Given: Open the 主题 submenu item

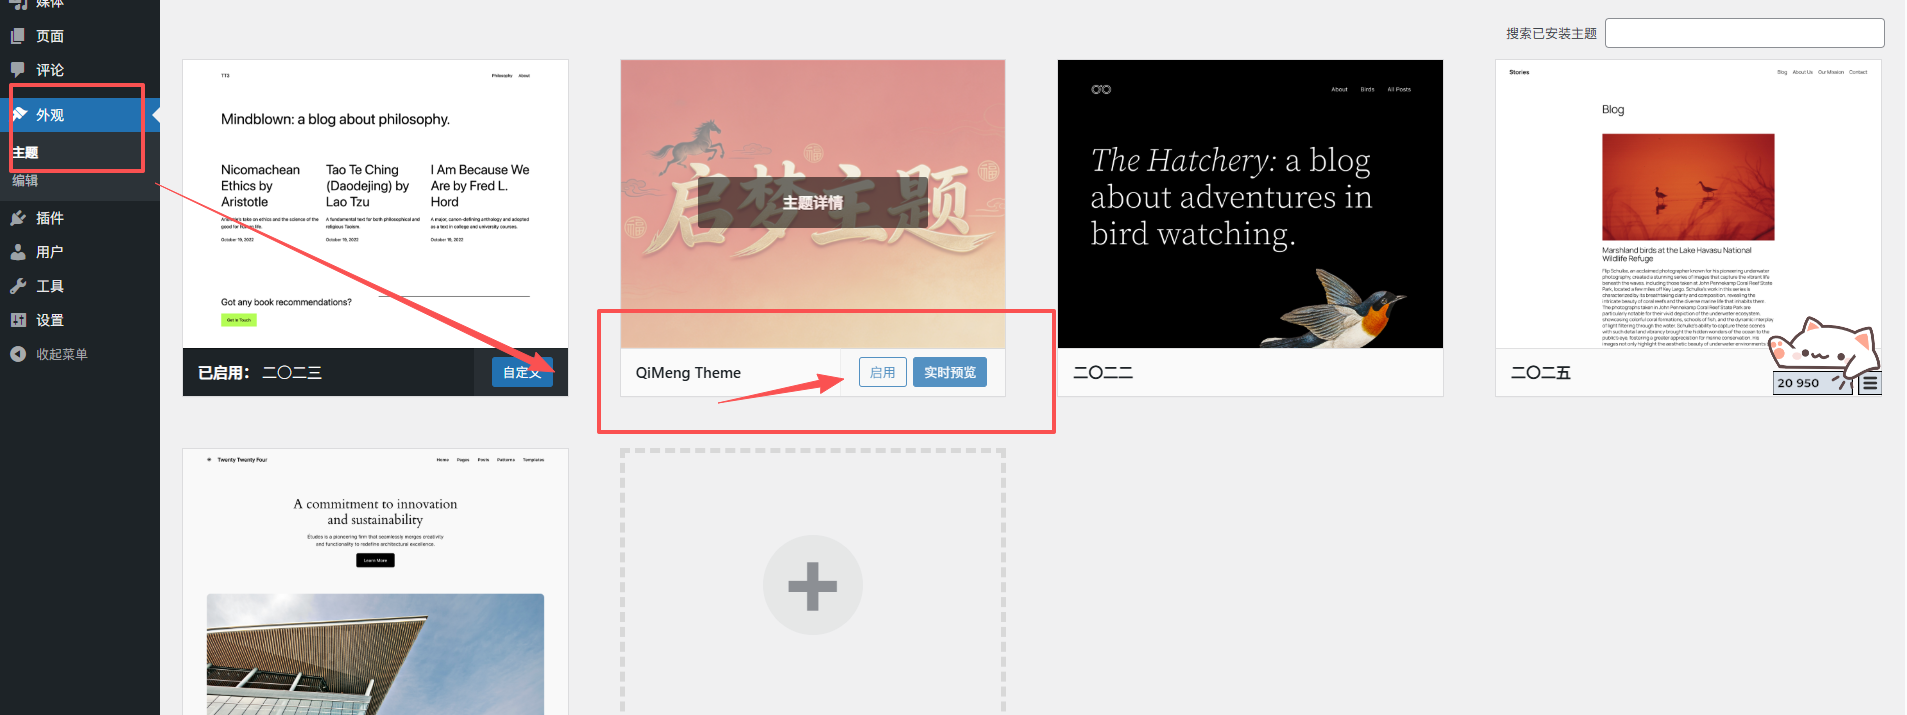Looking at the screenshot, I should 25,152.
